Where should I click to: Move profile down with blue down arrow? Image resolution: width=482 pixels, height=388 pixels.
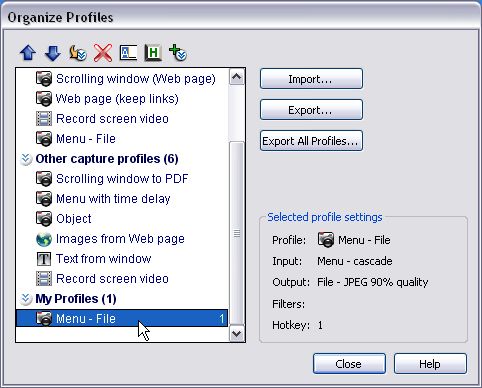53,53
